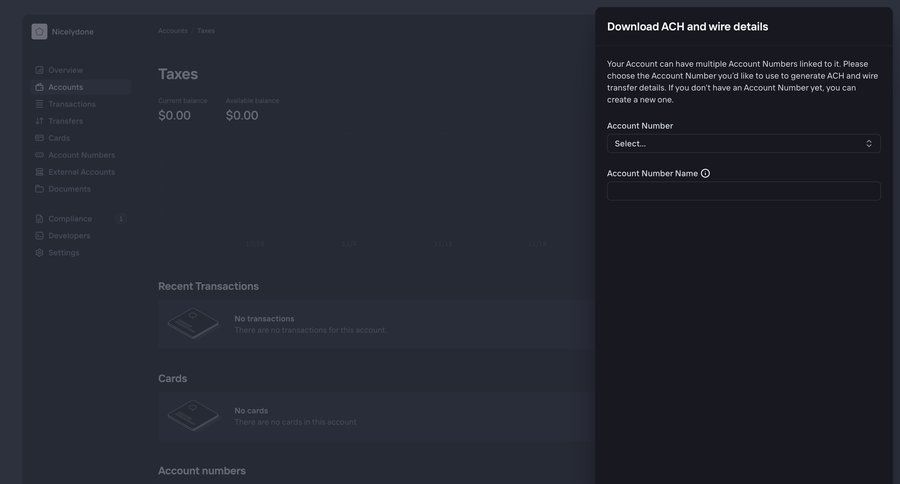Click the Taxes breadcrumb item
Viewport: 900px width, 484px height.
pos(206,30)
